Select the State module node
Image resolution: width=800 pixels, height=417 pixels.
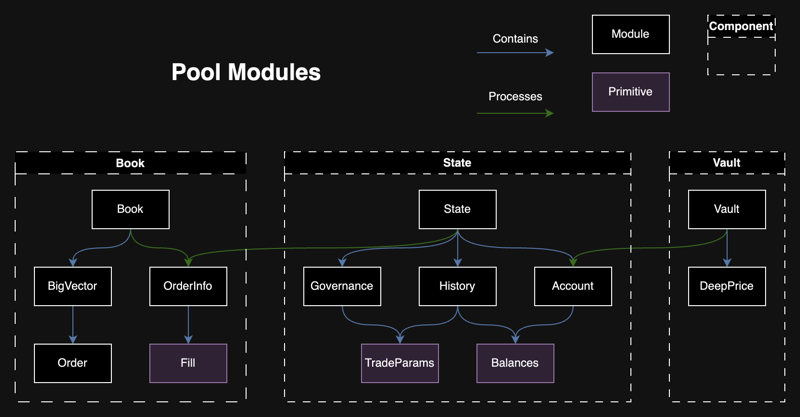457,209
